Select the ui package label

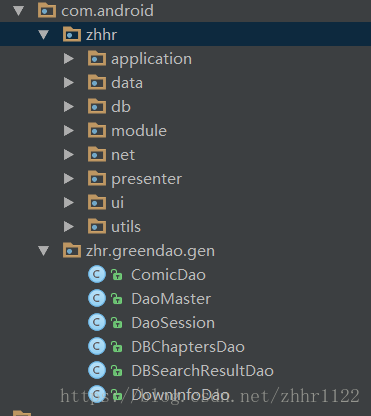[117, 203]
